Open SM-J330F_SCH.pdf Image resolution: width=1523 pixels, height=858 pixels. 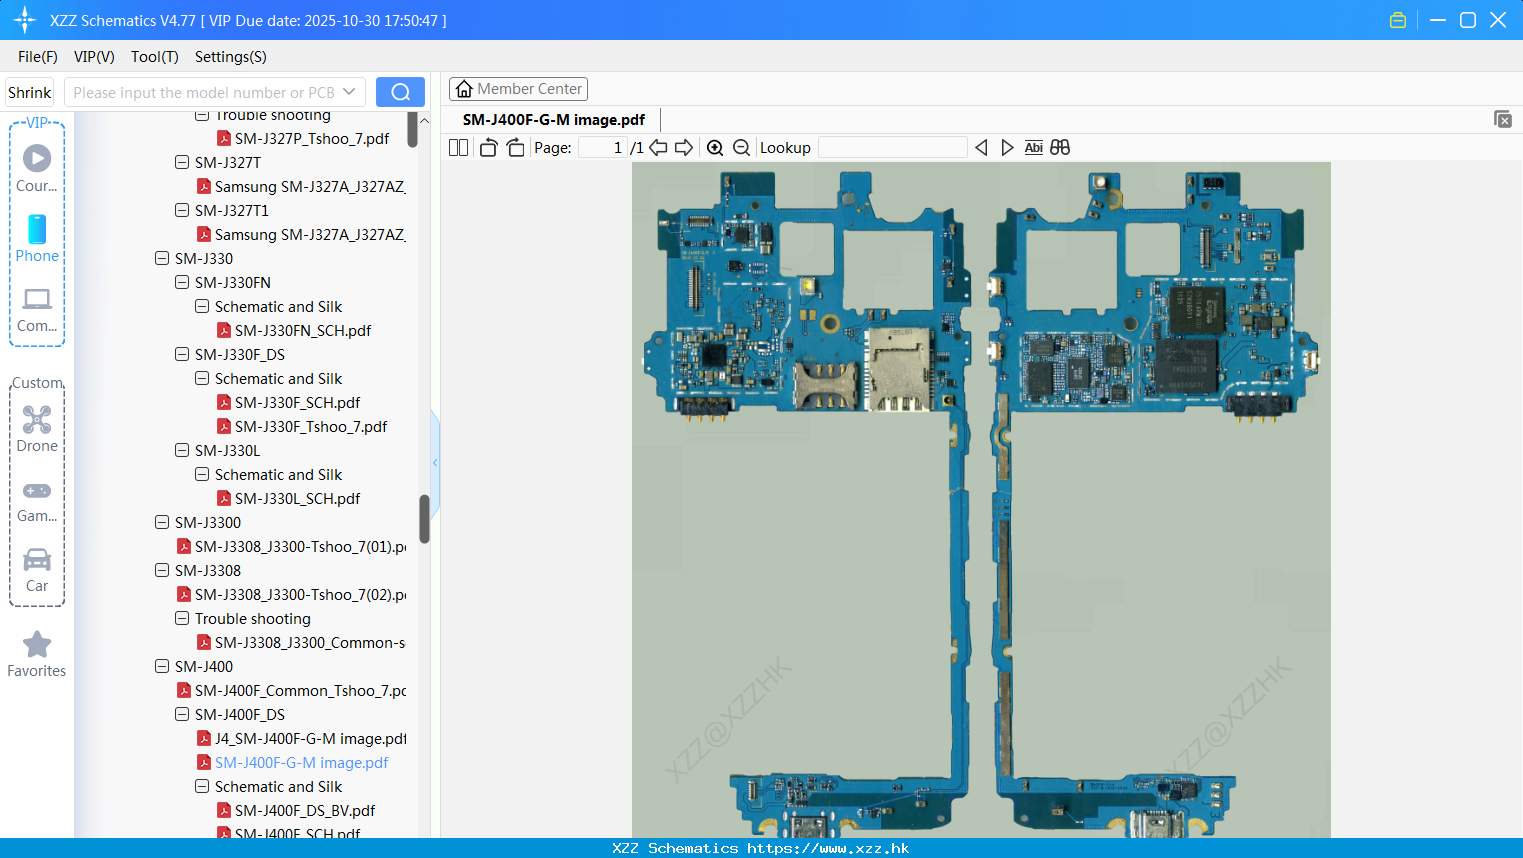point(297,402)
